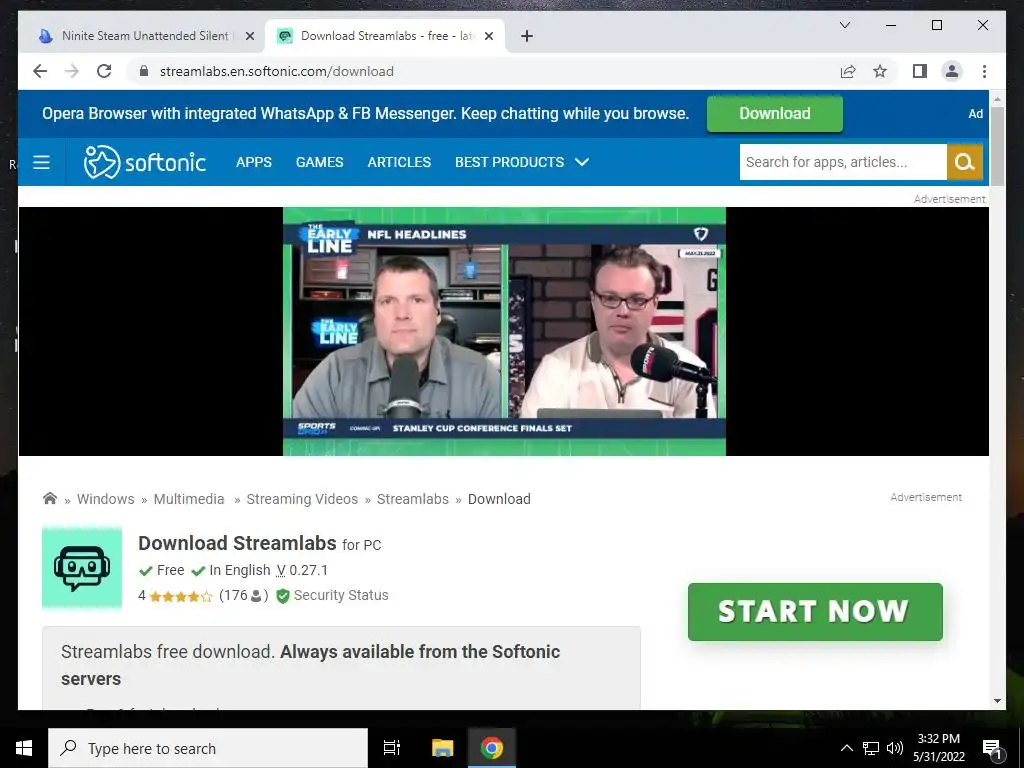The height and width of the screenshot is (768, 1024).
Task: Open Chrome three-dot menu
Action: pyautogui.click(x=984, y=71)
